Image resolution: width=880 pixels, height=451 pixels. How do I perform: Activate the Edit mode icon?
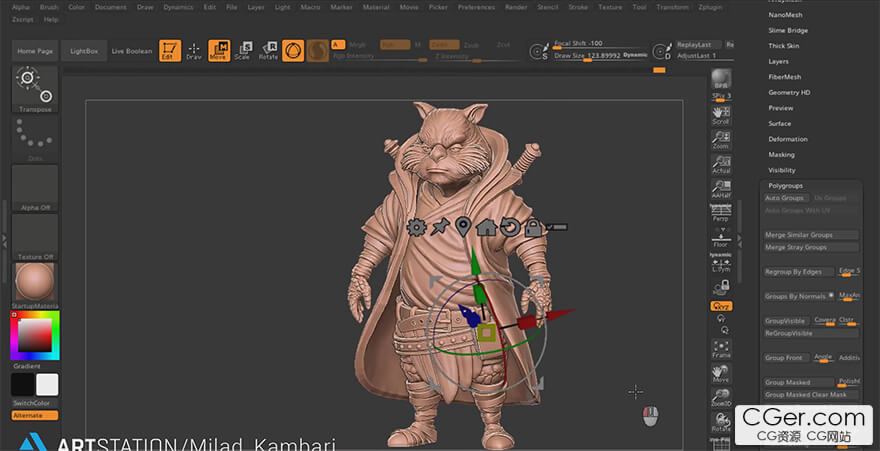169,50
